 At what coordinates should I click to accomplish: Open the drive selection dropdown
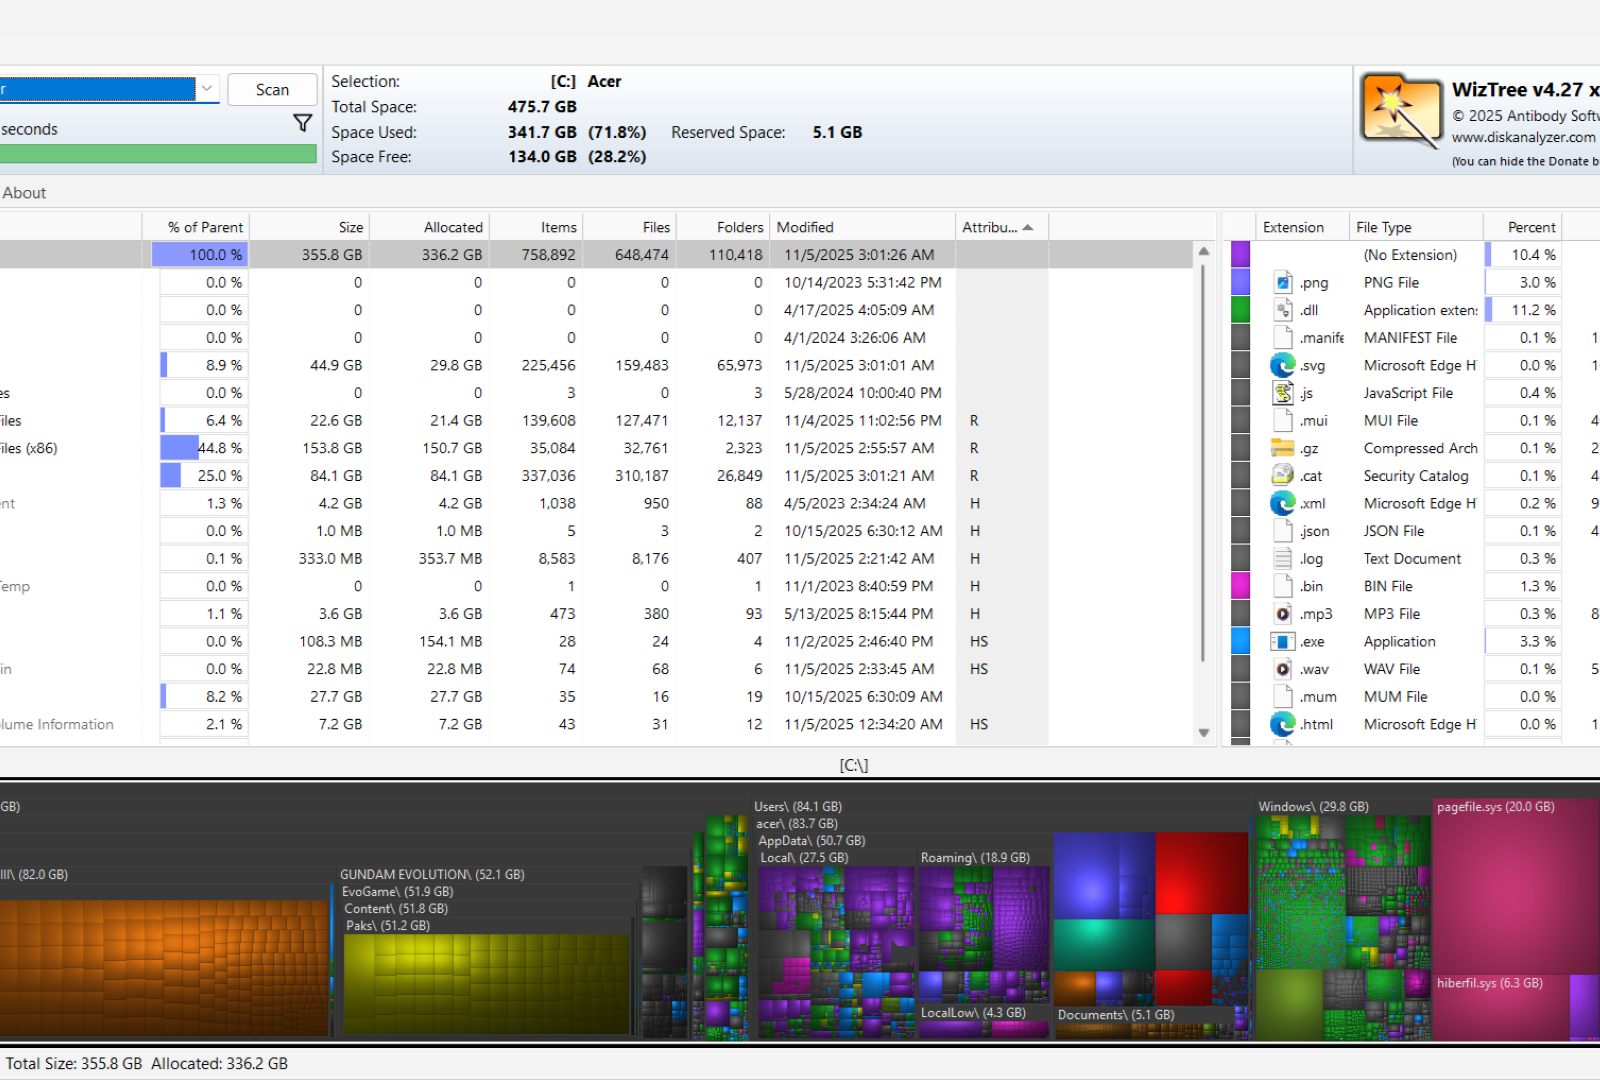coord(207,89)
